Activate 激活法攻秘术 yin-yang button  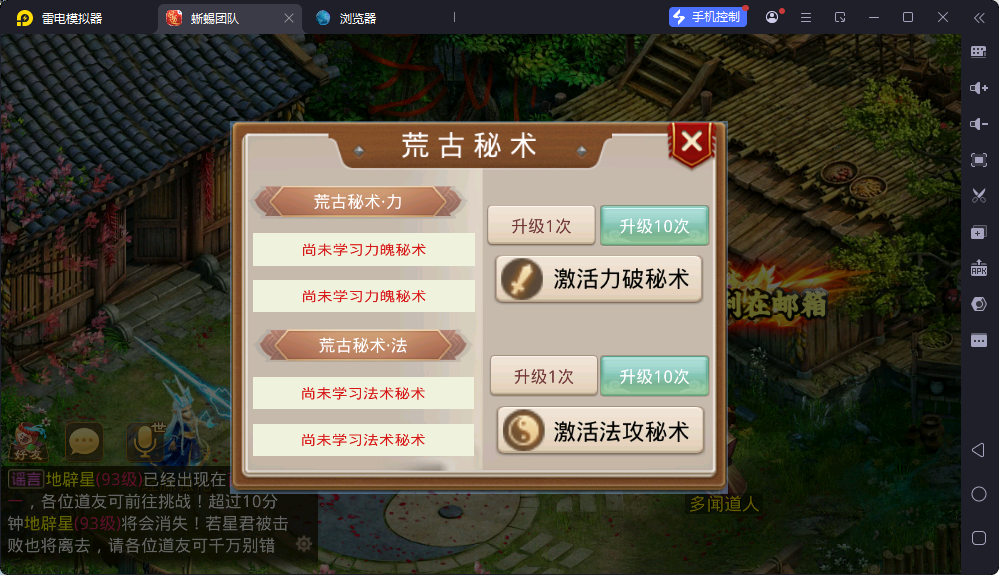tap(600, 430)
